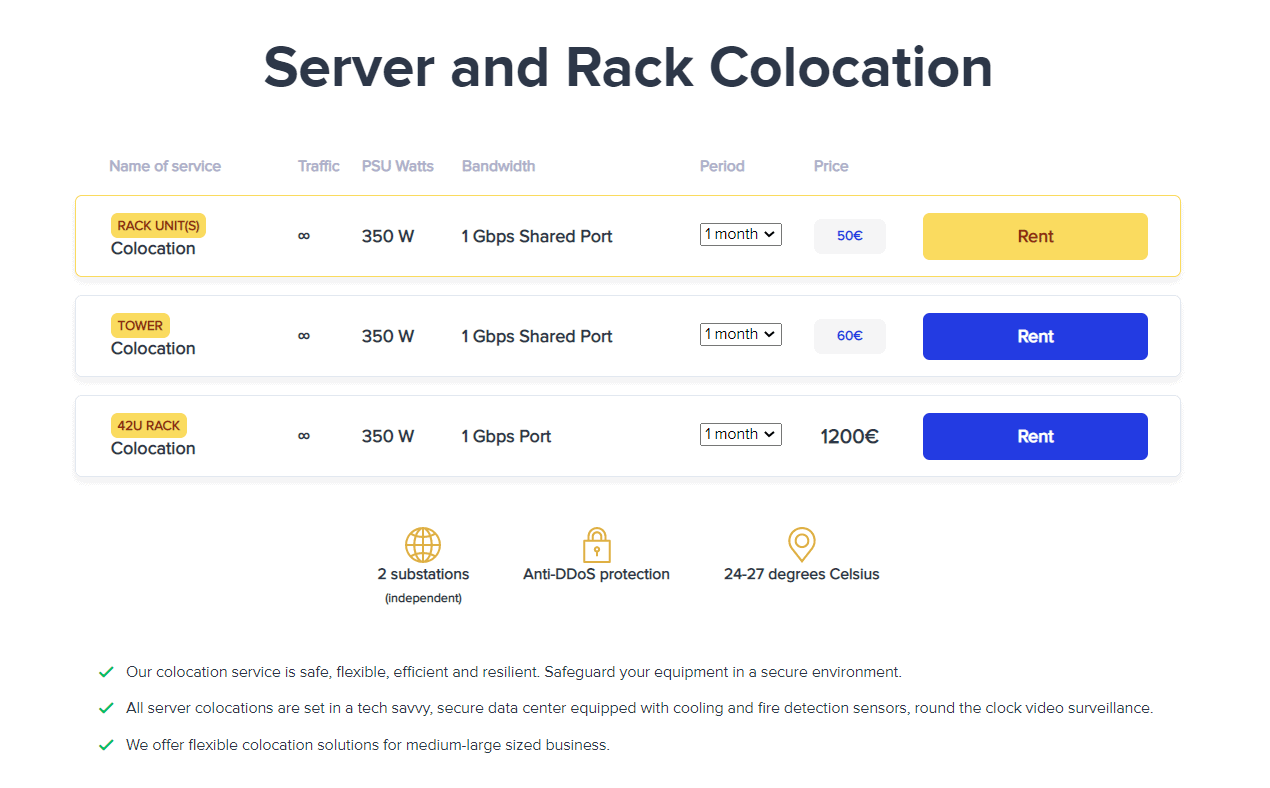Click the infinity traffic symbol in 42U Rack row
Screen dimensions: 1270x788
pos(304,436)
